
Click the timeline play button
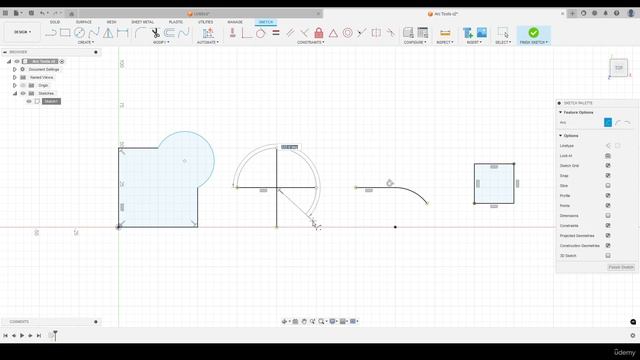click(x=22, y=336)
